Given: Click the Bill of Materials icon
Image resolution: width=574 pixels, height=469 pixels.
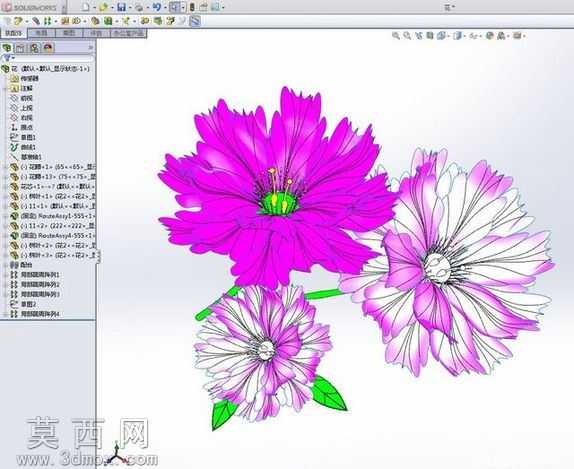Looking at the screenshot, I should pos(158,21).
